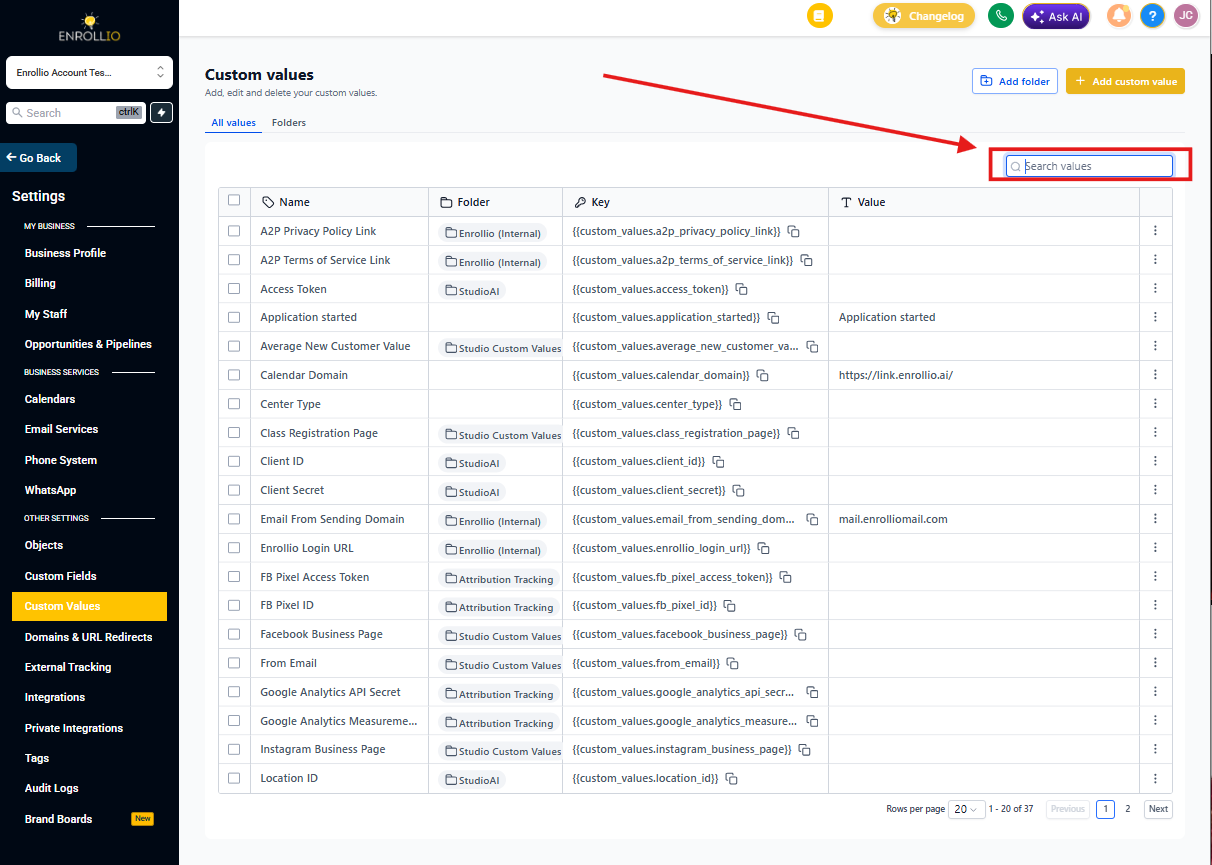
Task: Open the yellow notes icon in top bar
Action: [820, 16]
